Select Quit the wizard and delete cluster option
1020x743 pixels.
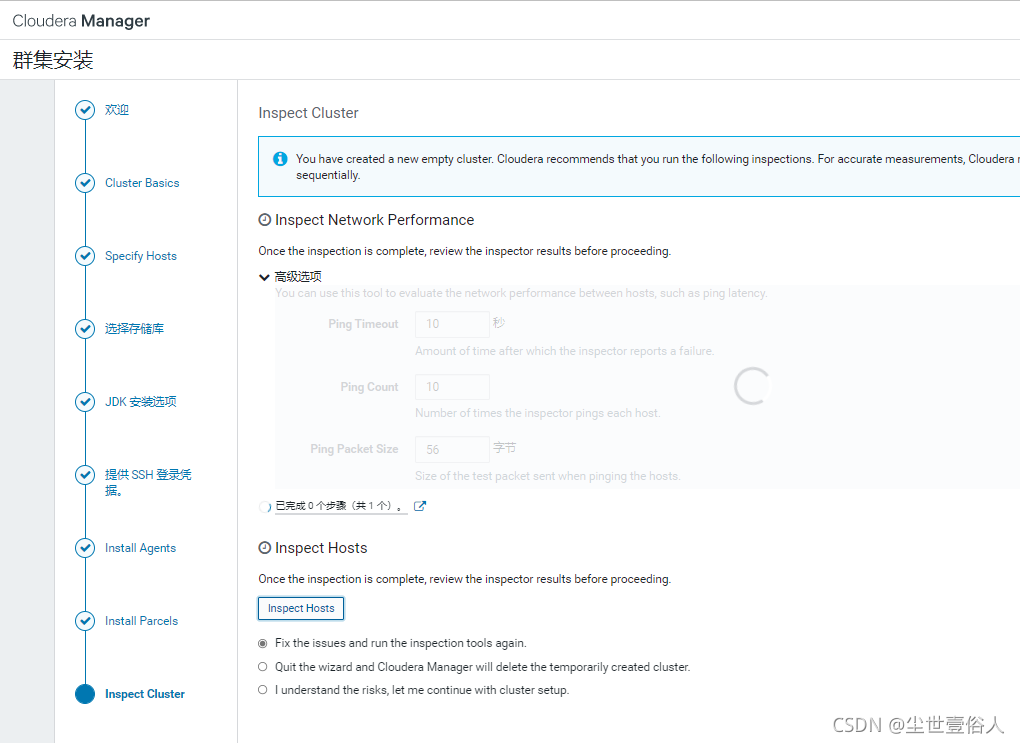[x=262, y=667]
